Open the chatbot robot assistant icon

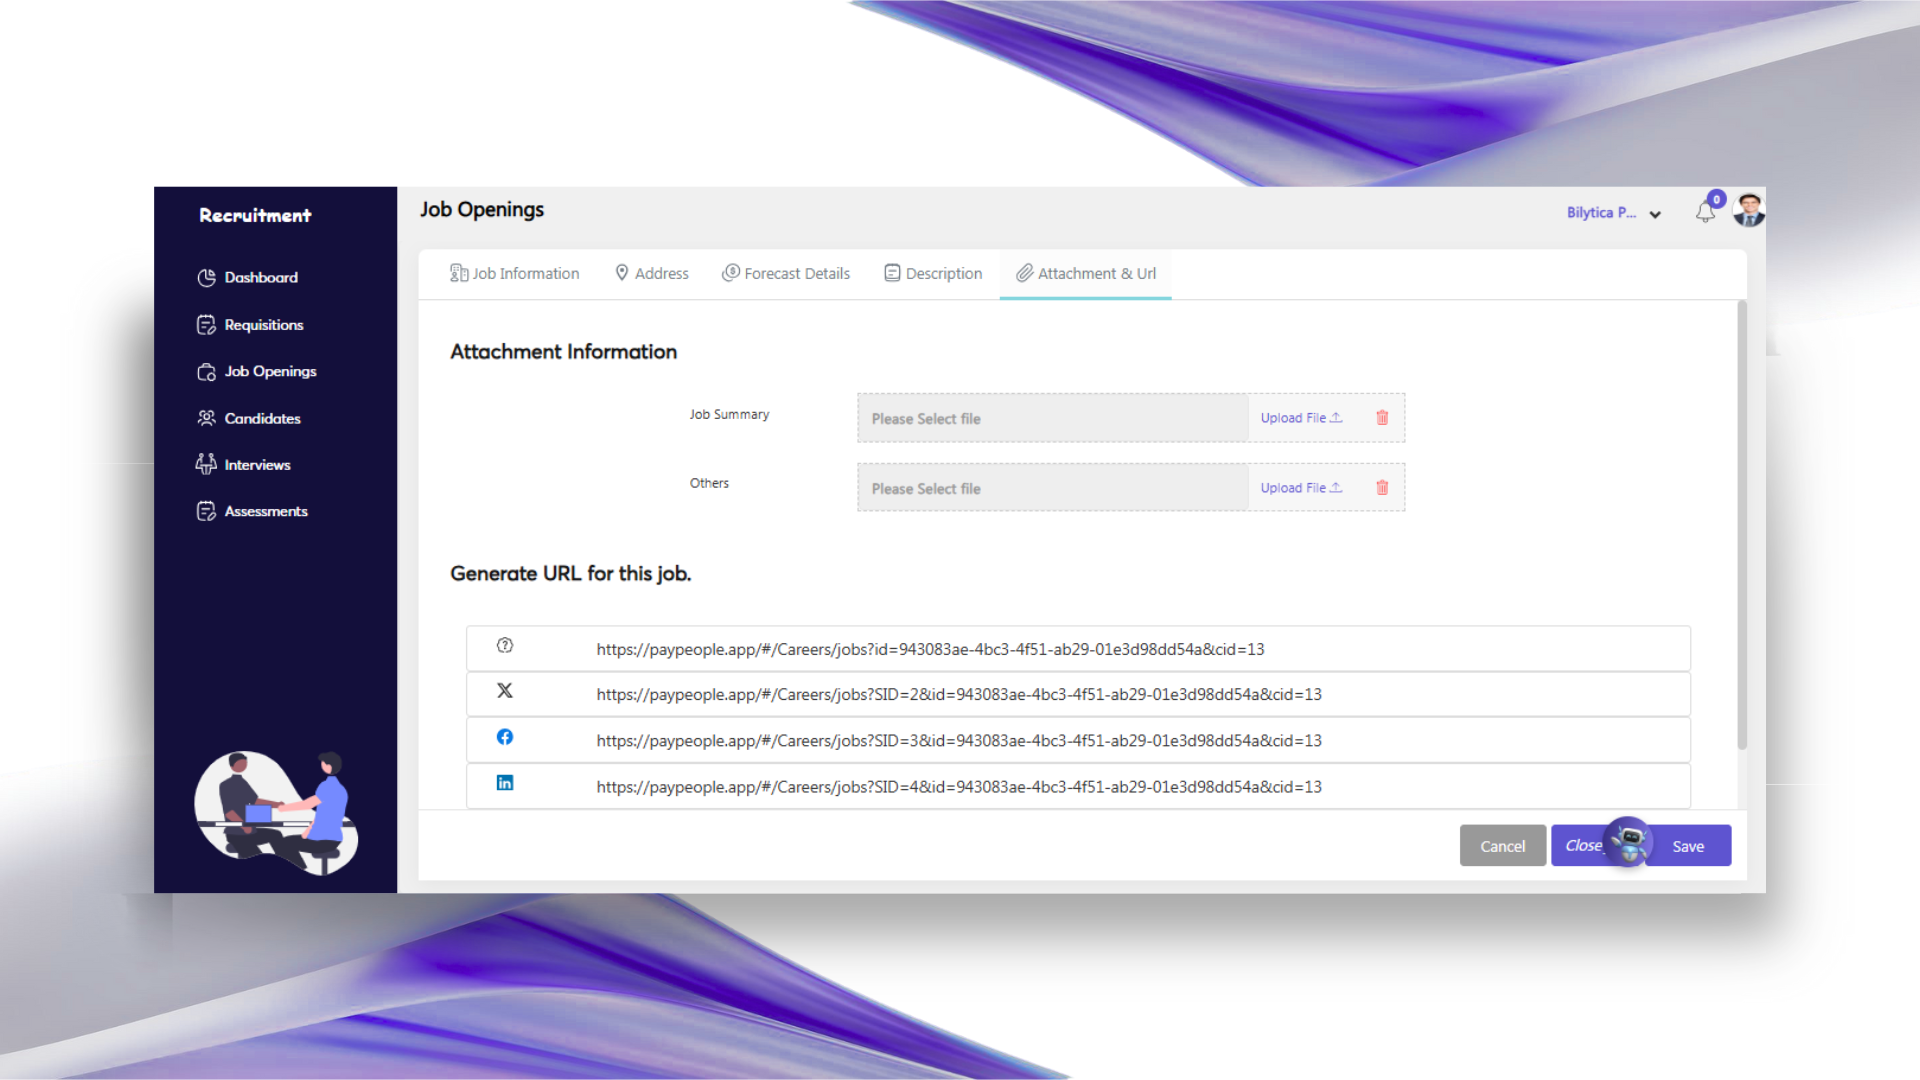point(1630,842)
